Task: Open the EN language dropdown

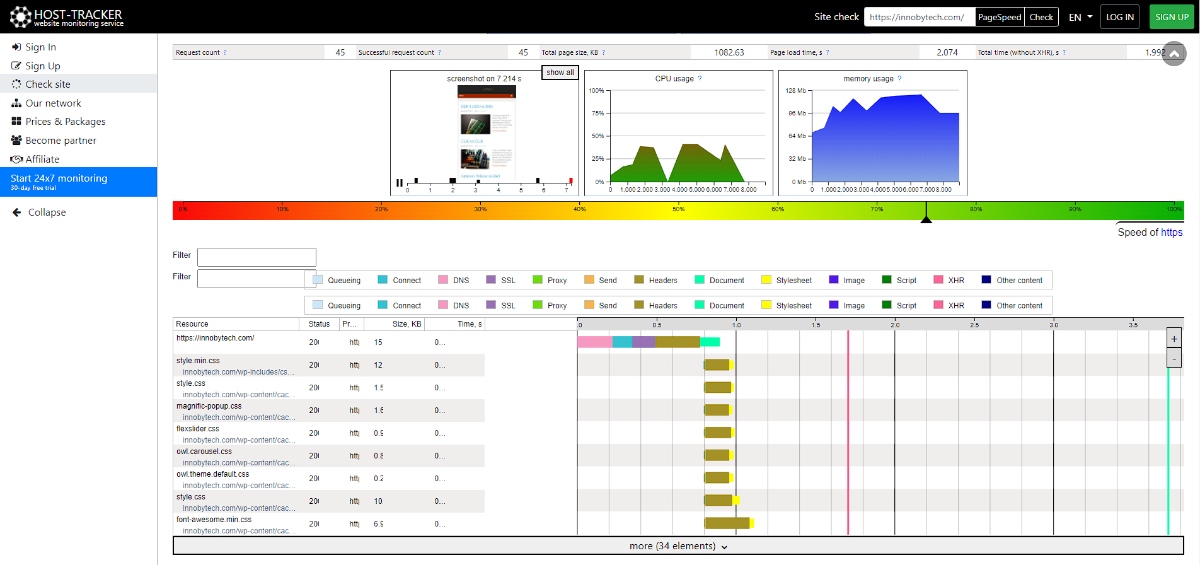Action: (1080, 17)
